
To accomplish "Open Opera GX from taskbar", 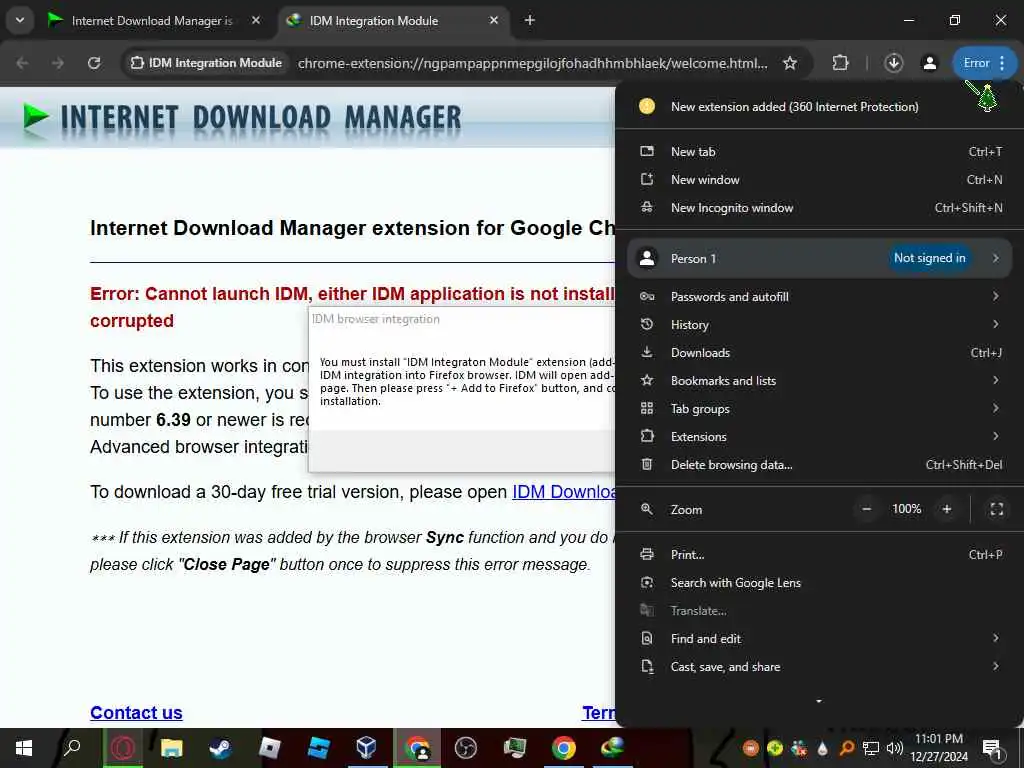I will pos(122,748).
